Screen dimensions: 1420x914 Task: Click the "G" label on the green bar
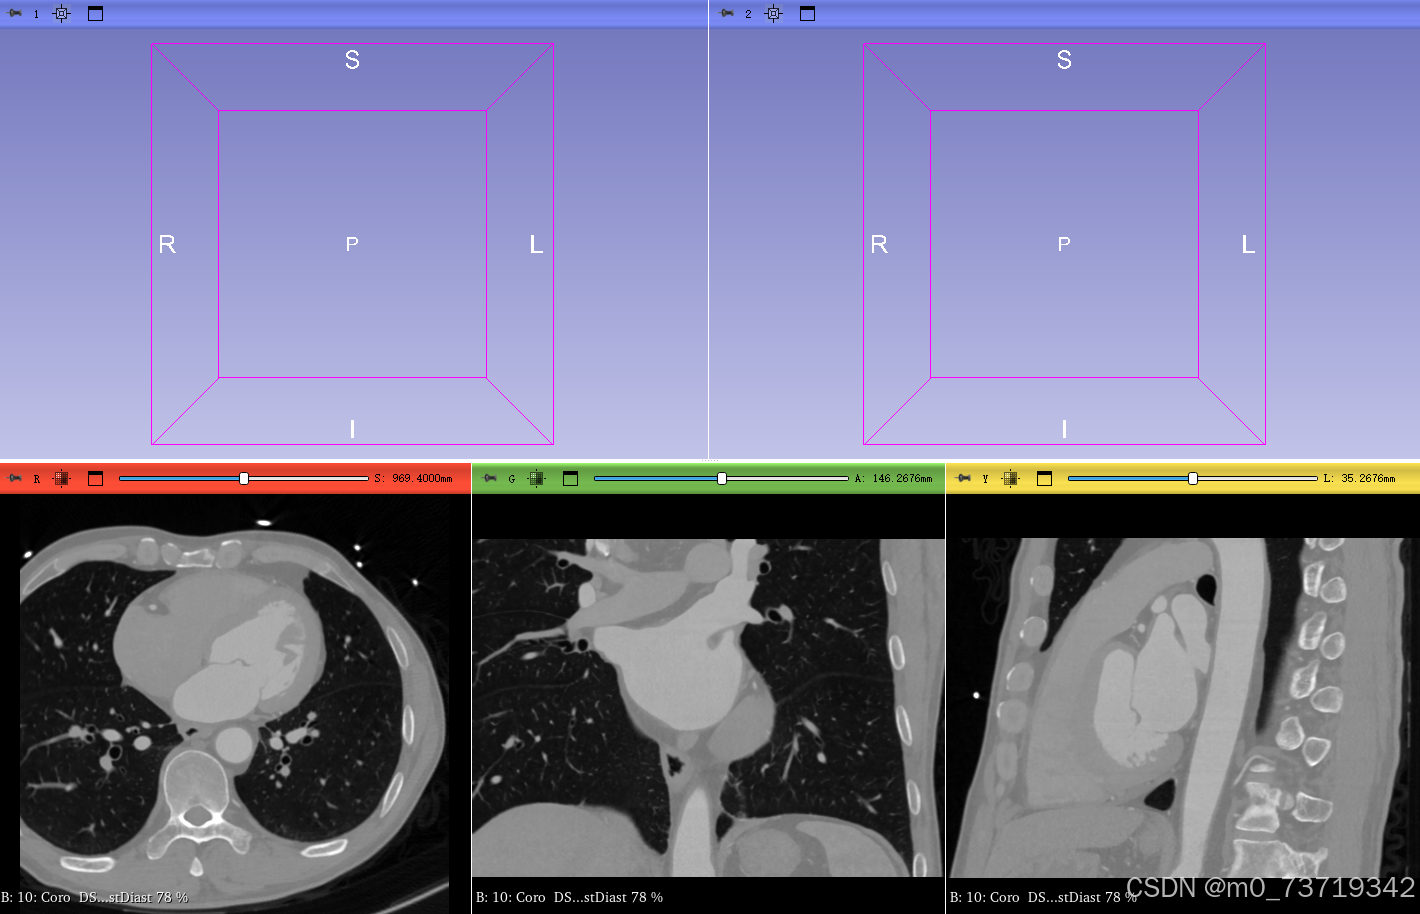coord(512,480)
